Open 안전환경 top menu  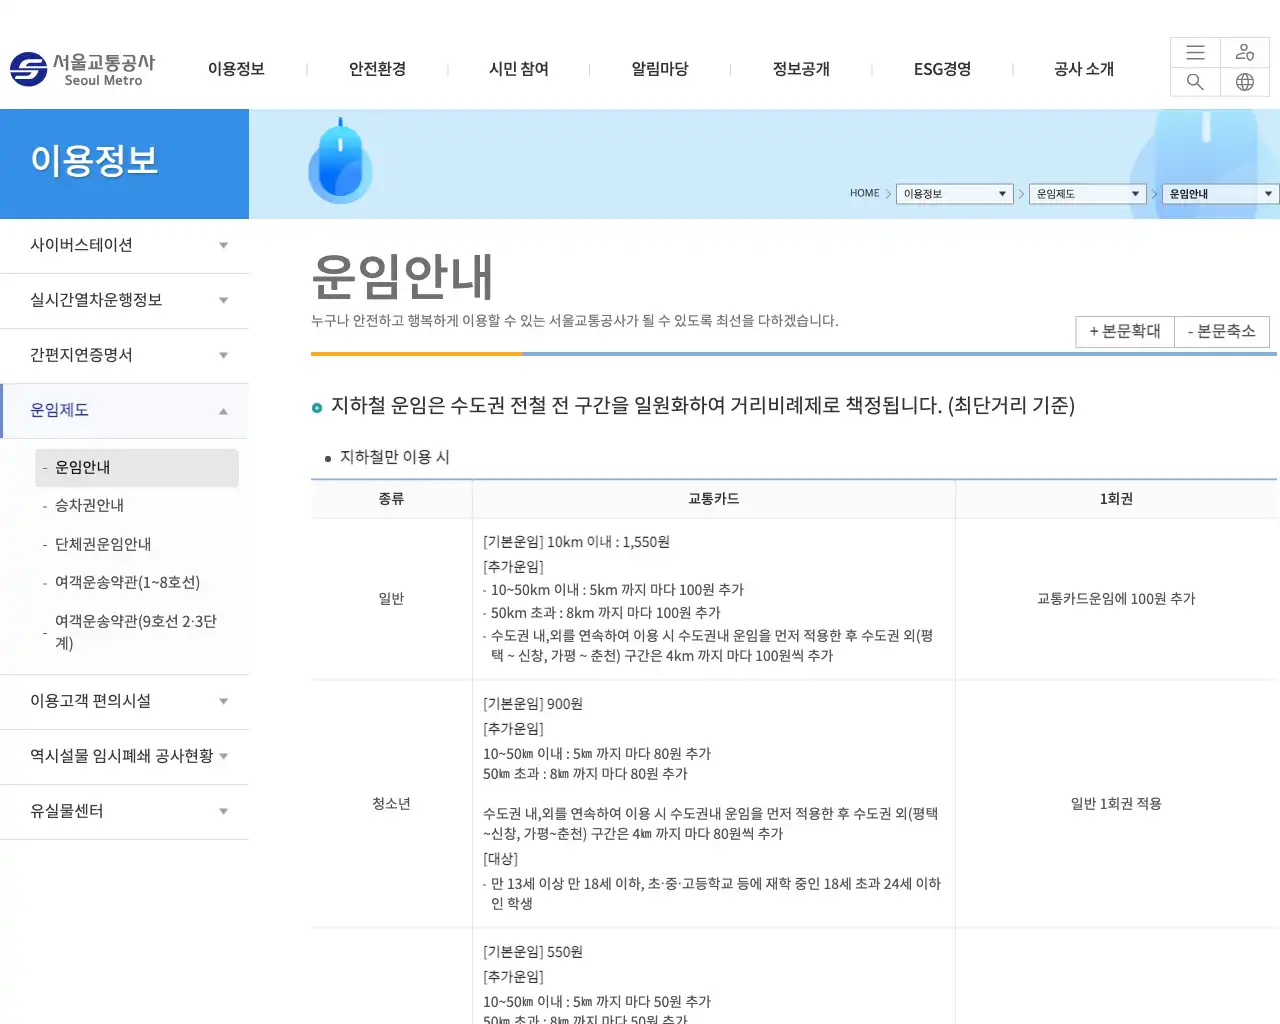[x=377, y=69]
